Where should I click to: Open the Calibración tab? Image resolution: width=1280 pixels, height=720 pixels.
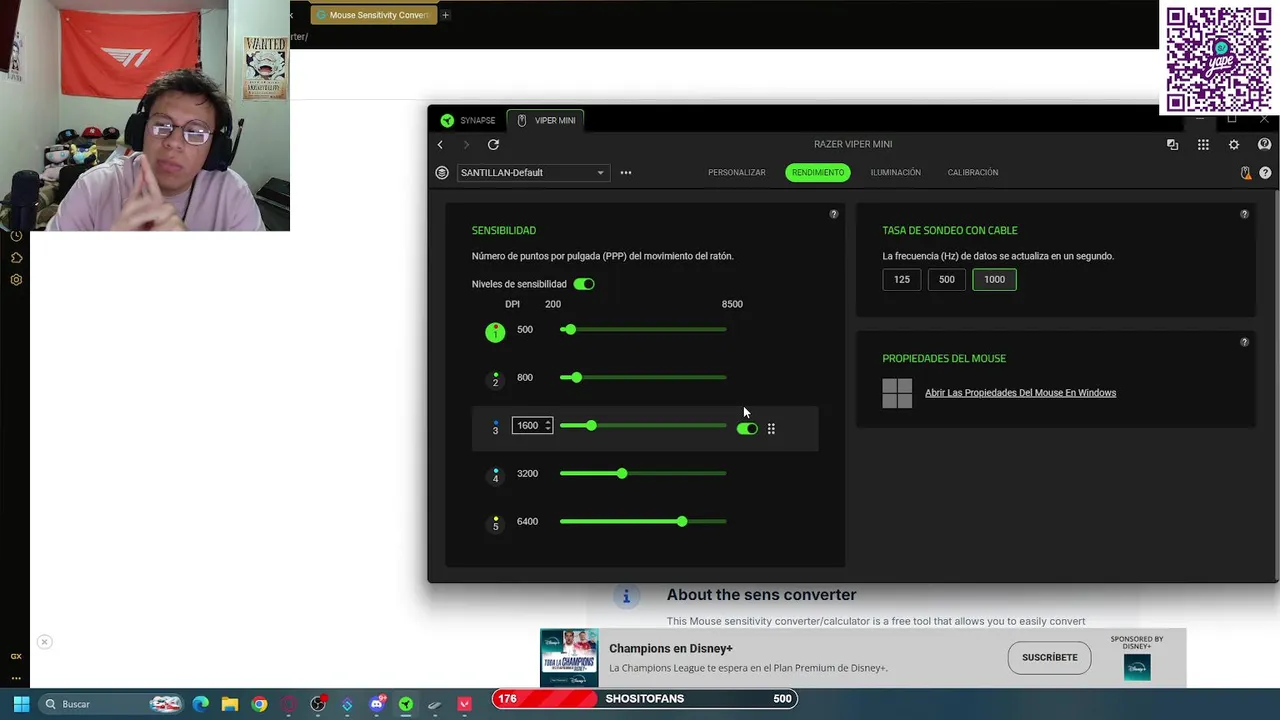[973, 173]
